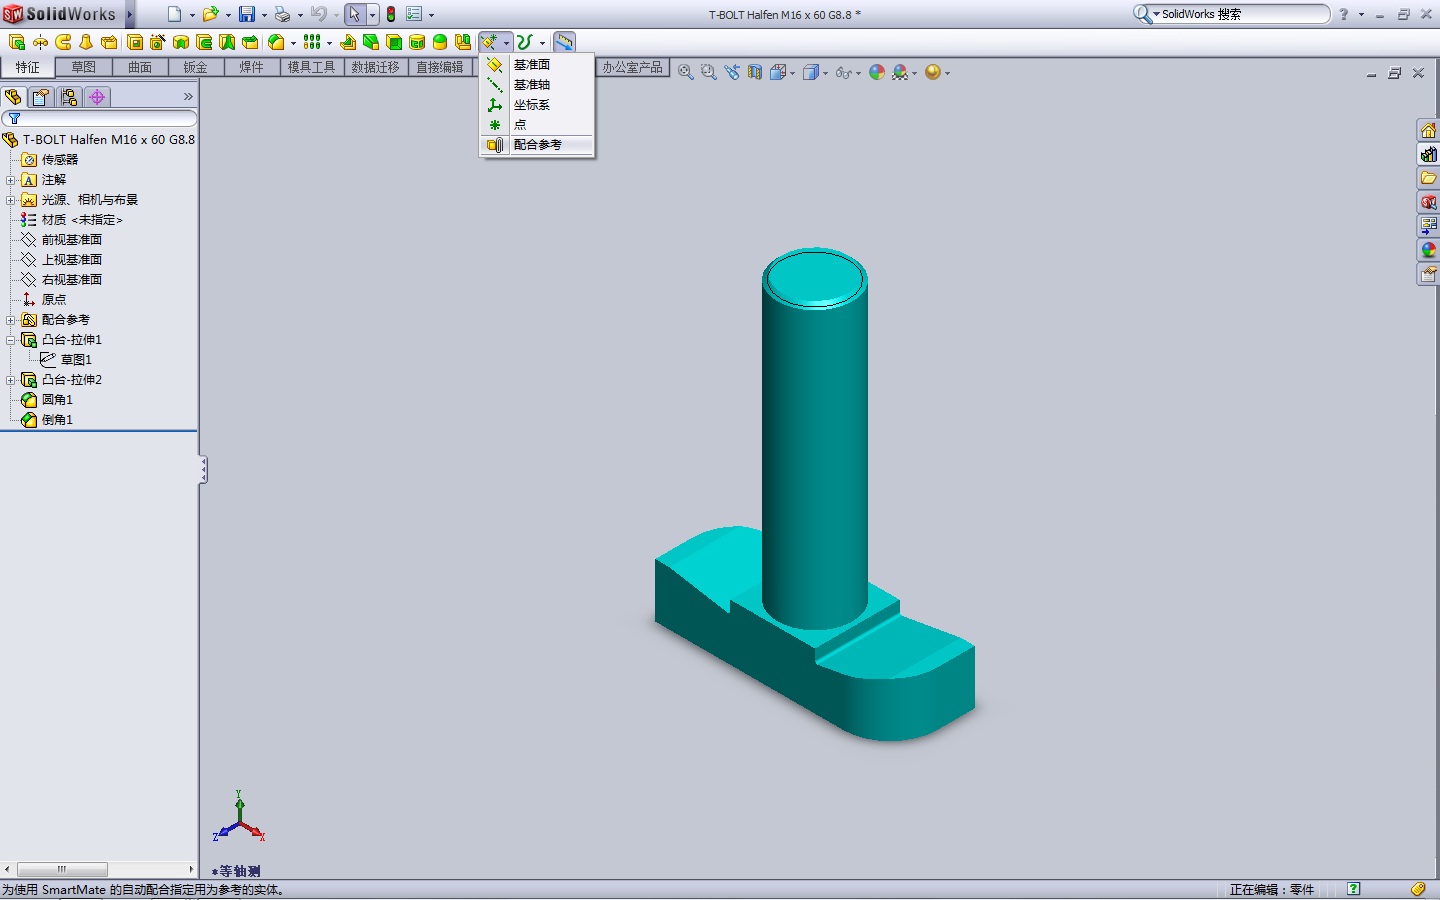Click the Shell feature icon
The image size is (1440, 900).
click(394, 42)
